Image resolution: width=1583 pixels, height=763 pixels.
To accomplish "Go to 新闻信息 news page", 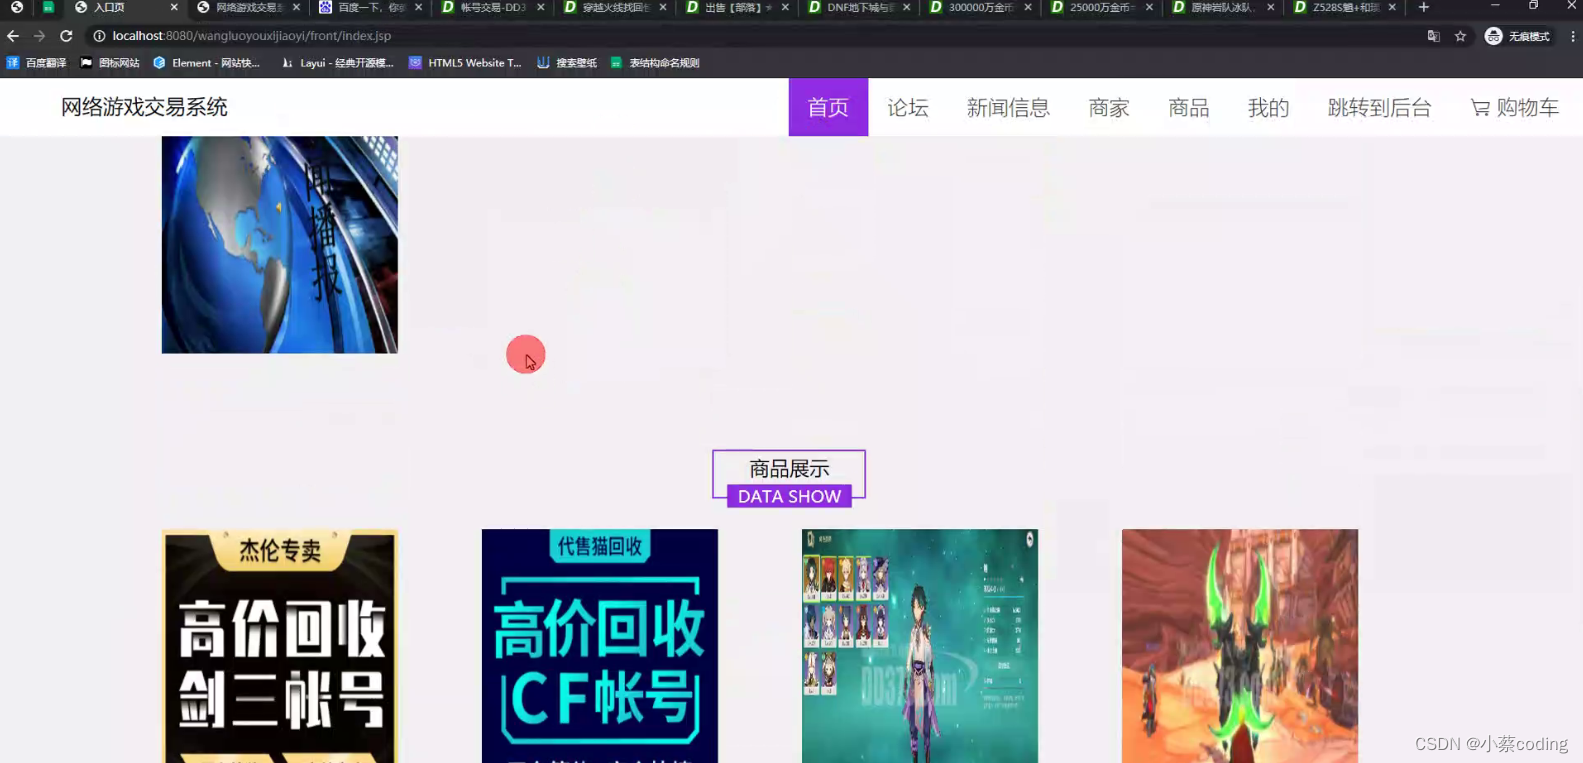I will click(1008, 107).
